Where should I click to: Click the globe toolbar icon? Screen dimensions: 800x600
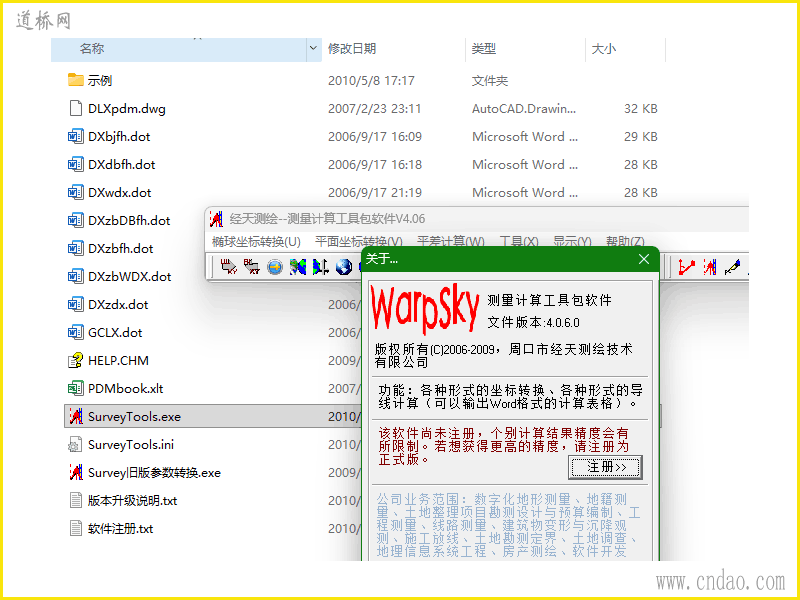pyautogui.click(x=344, y=267)
